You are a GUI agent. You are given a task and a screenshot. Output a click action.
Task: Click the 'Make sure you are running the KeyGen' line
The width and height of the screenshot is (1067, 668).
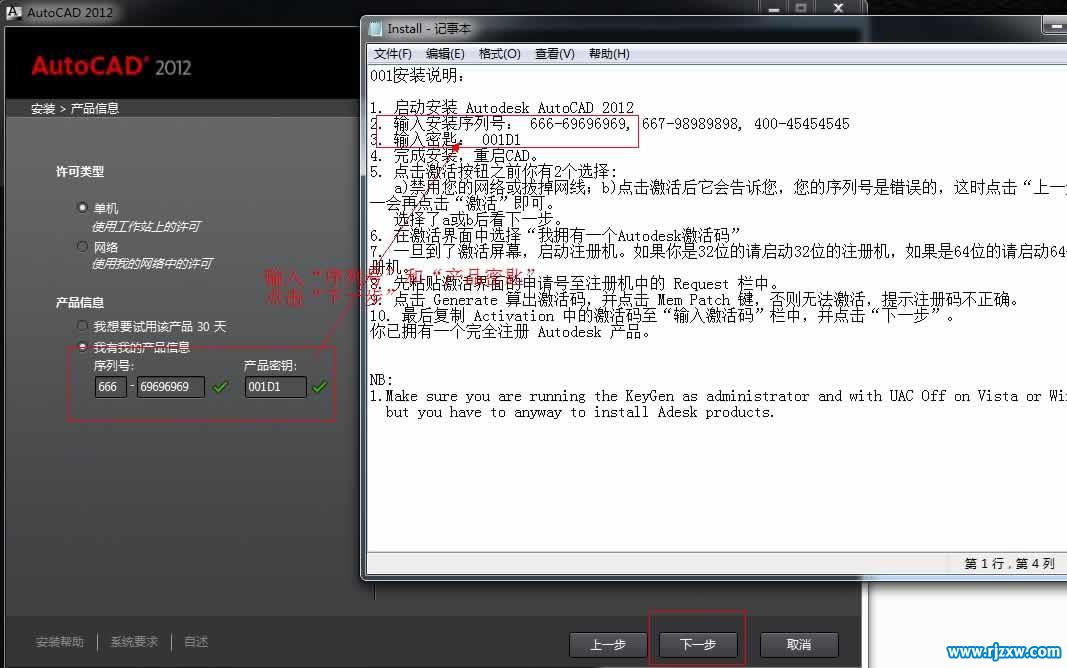(718, 396)
